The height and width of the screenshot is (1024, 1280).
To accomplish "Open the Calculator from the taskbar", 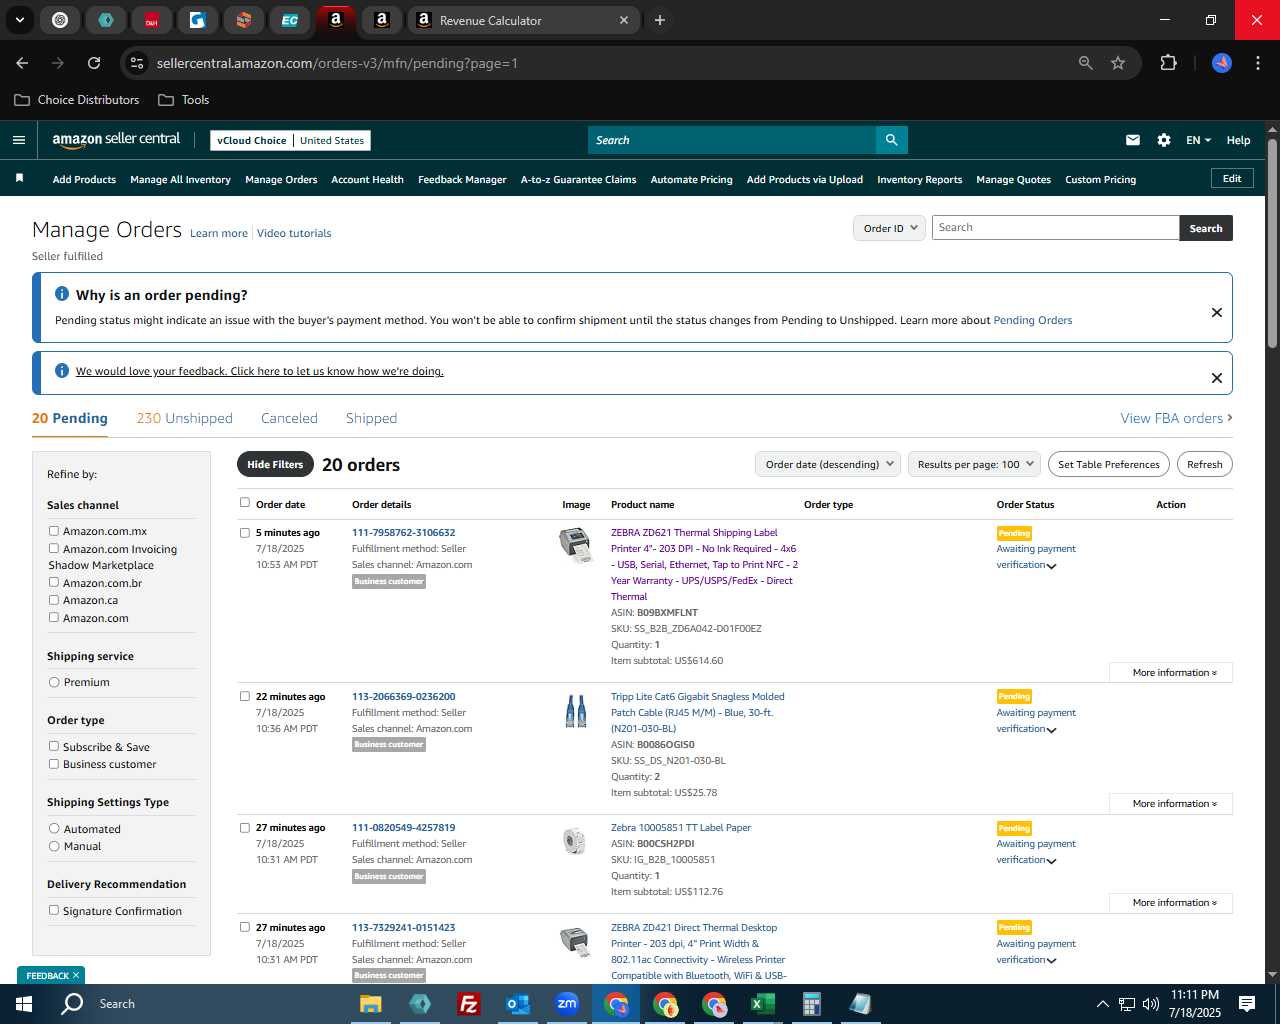I will coord(811,1004).
